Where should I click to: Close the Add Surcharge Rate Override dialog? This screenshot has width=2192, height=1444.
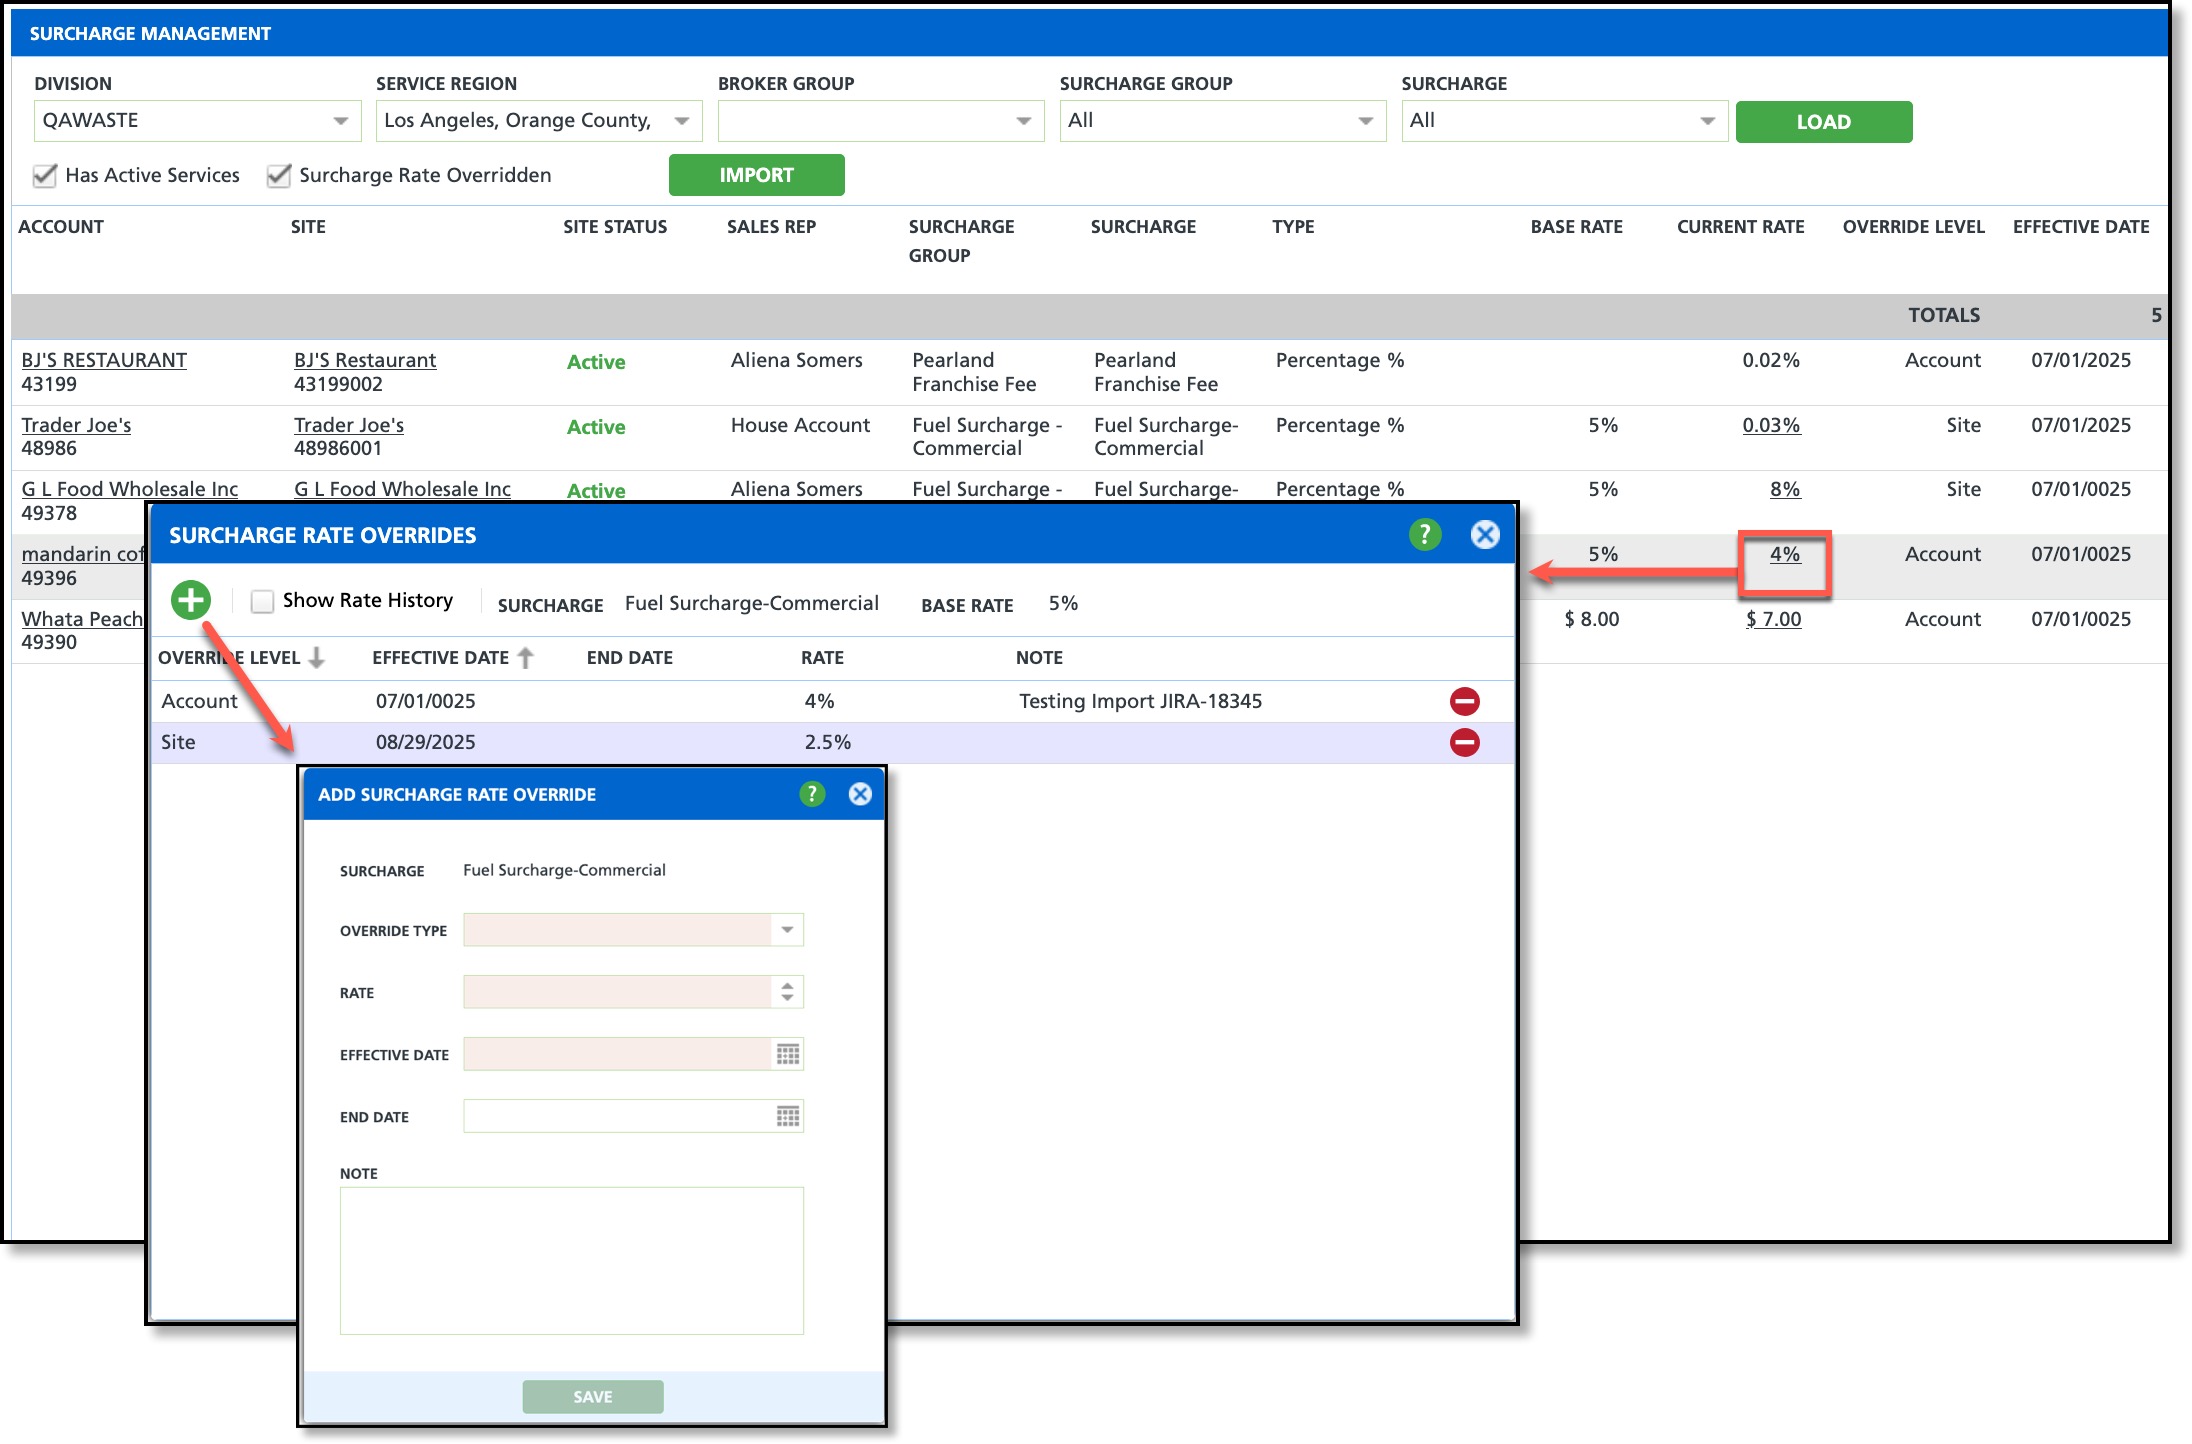click(860, 794)
